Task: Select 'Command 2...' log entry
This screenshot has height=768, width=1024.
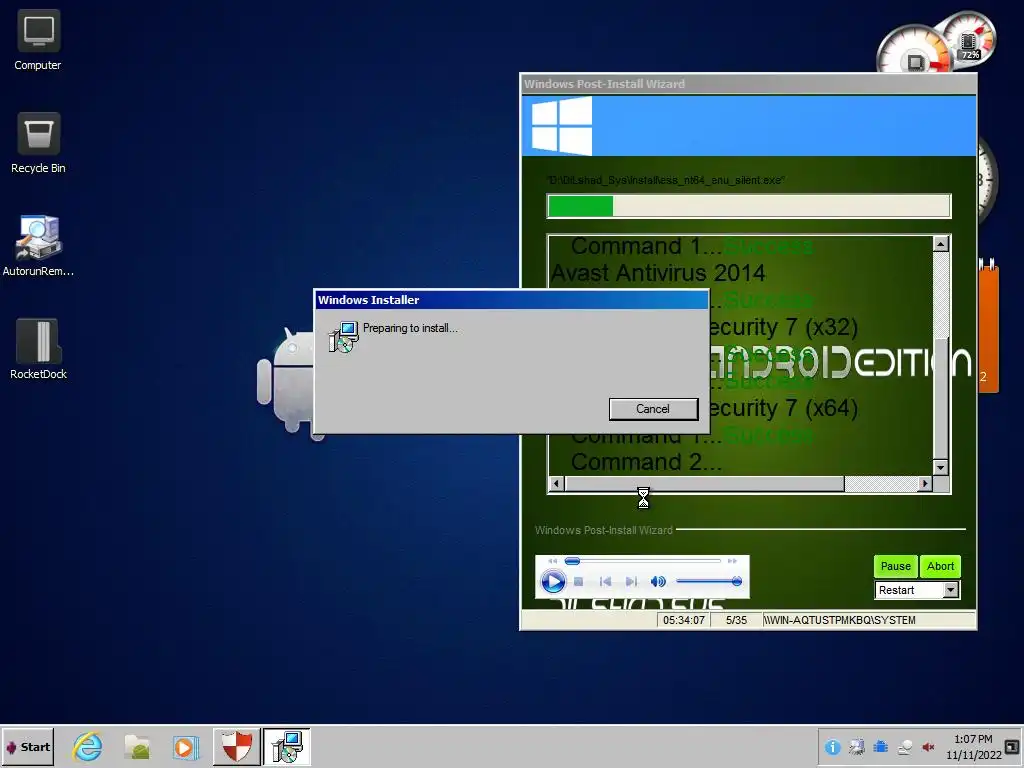Action: click(647, 462)
